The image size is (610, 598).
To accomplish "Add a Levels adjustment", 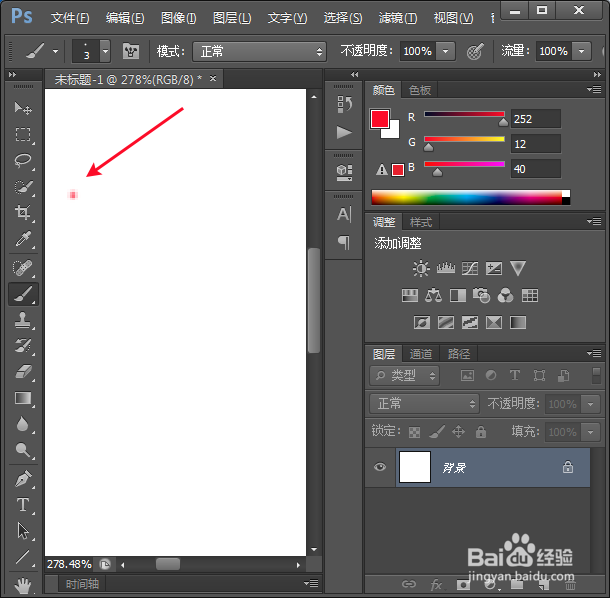I will (x=446, y=268).
